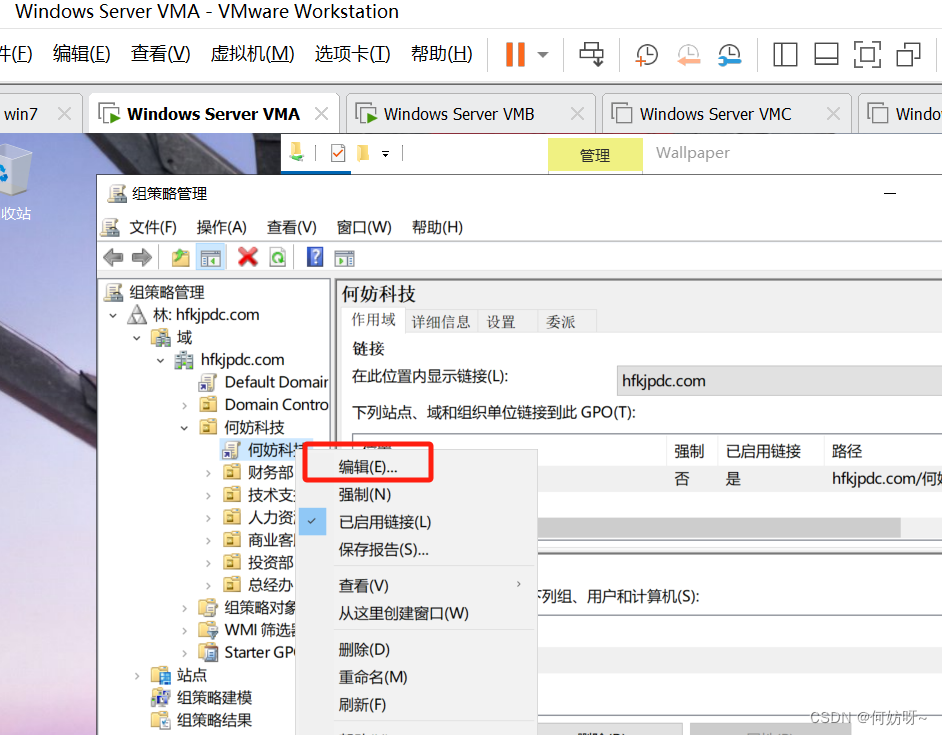Expand the 站点 tree node
The image size is (942, 735).
pyautogui.click(x=138, y=675)
